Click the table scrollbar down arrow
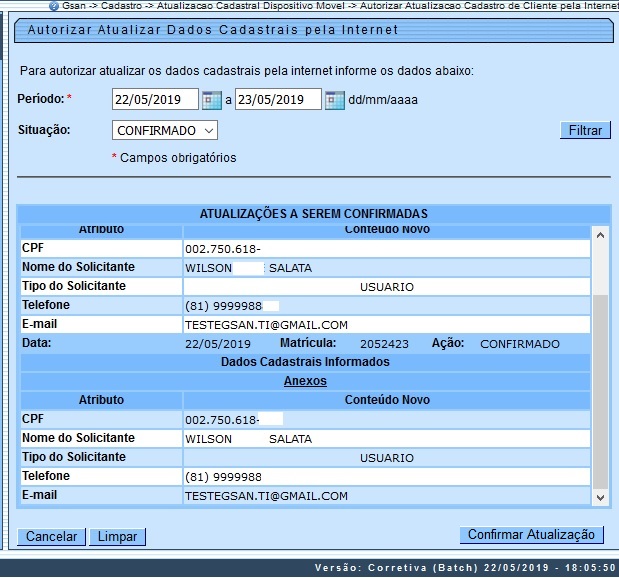Image resolution: width=619 pixels, height=578 pixels. click(x=600, y=496)
